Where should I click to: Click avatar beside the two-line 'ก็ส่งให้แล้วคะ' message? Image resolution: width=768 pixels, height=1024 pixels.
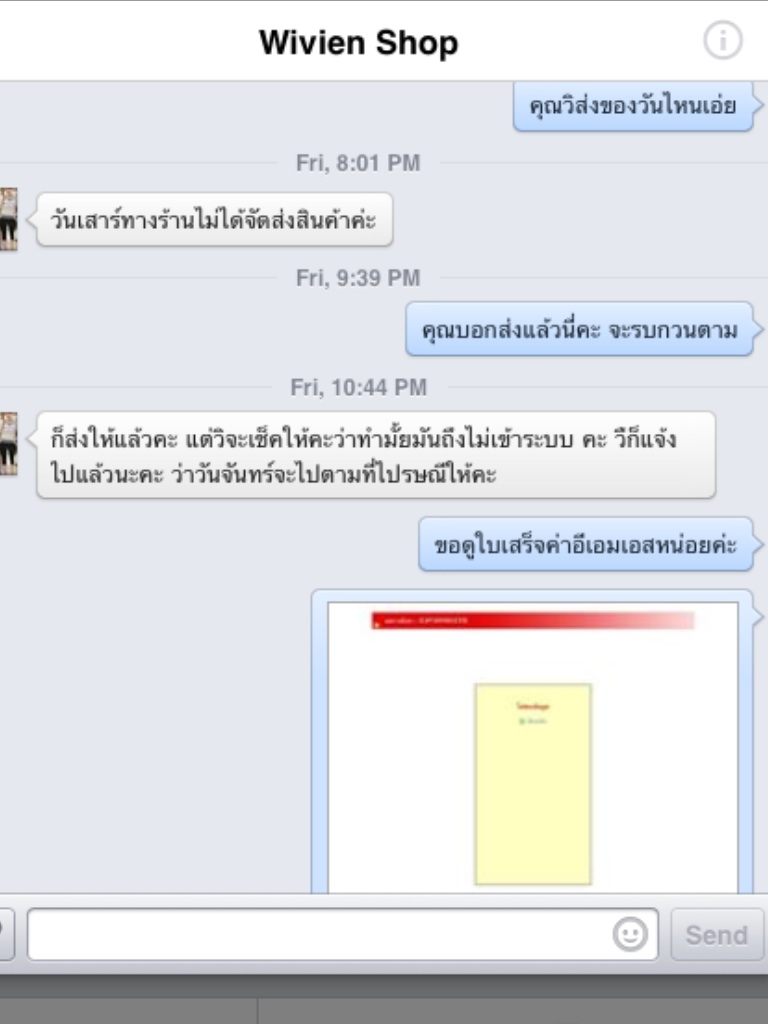(8, 443)
